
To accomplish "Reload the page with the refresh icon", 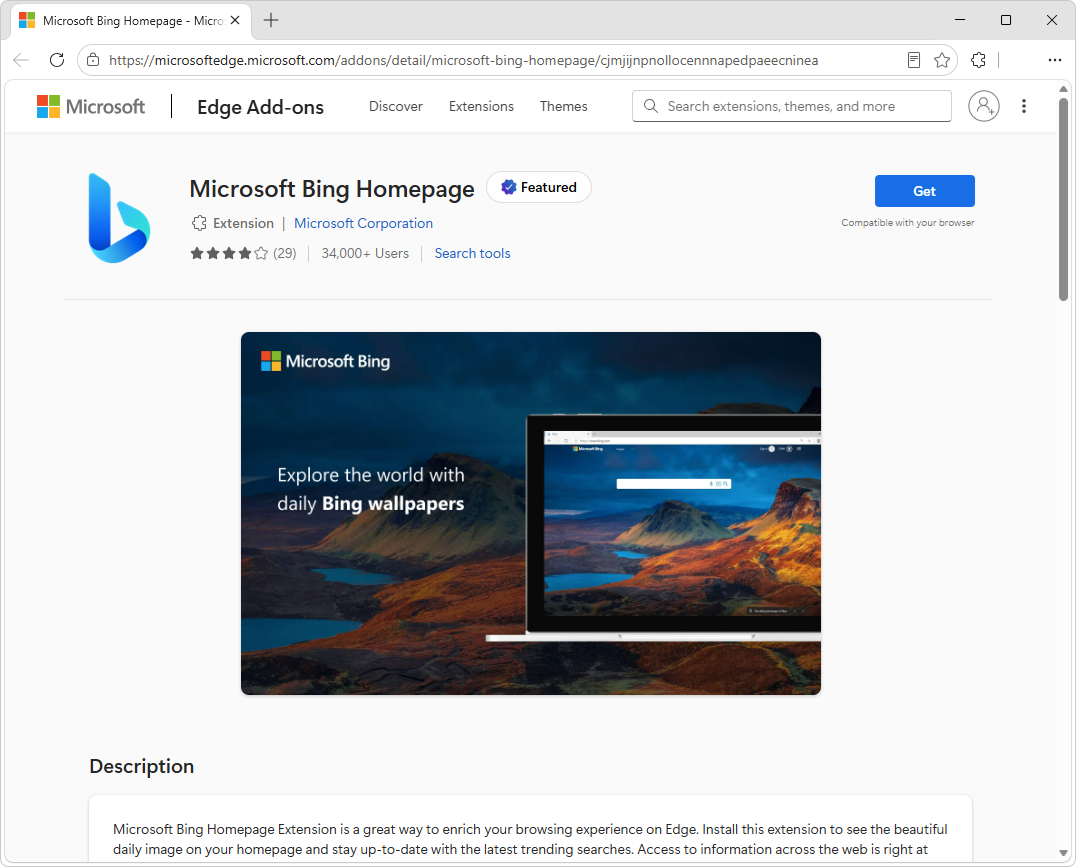I will (x=57, y=60).
